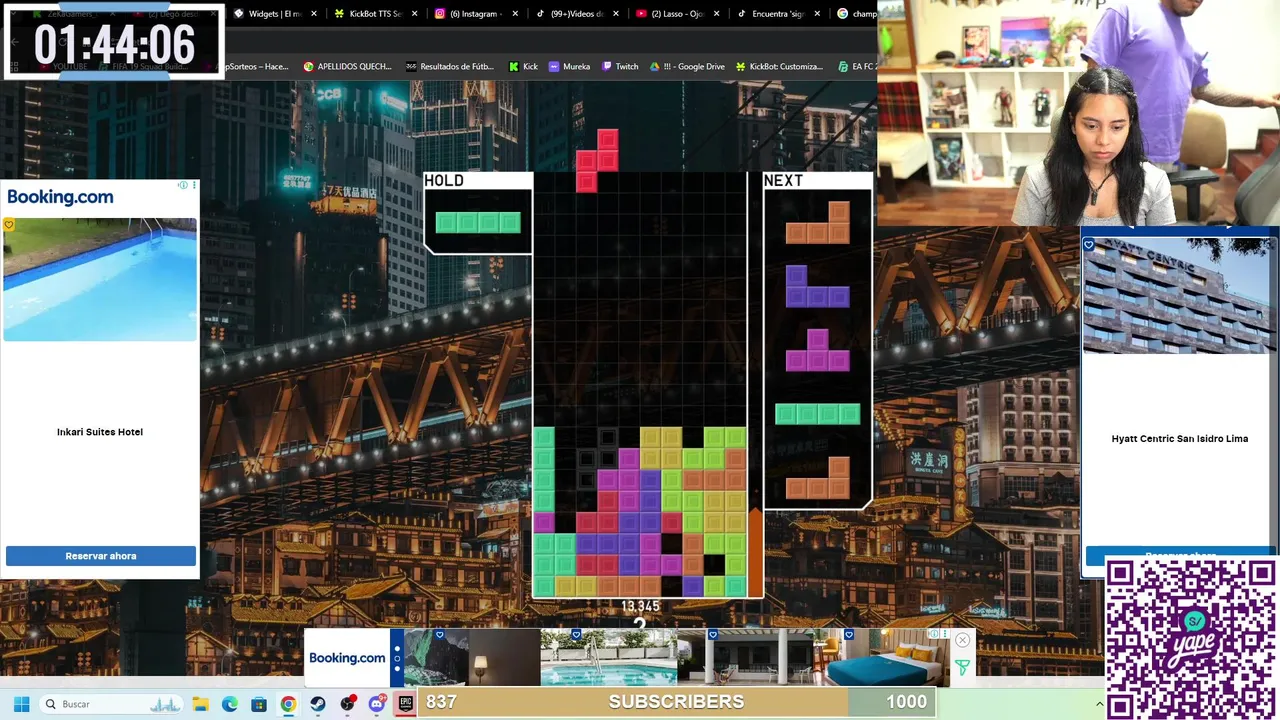
Task: Click the Instagram tab favicon
Action: (x=440, y=14)
